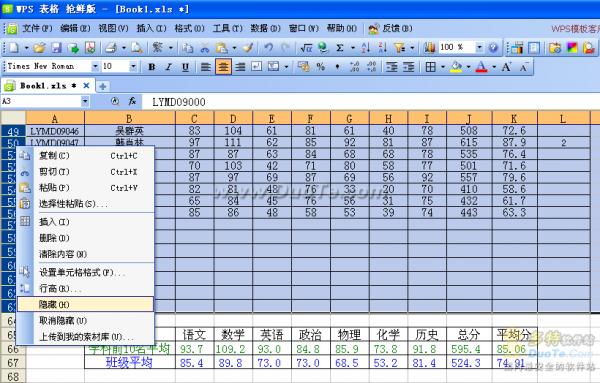Click the Sort descending icon
Viewport: 600px width, 383px height.
click(382, 47)
